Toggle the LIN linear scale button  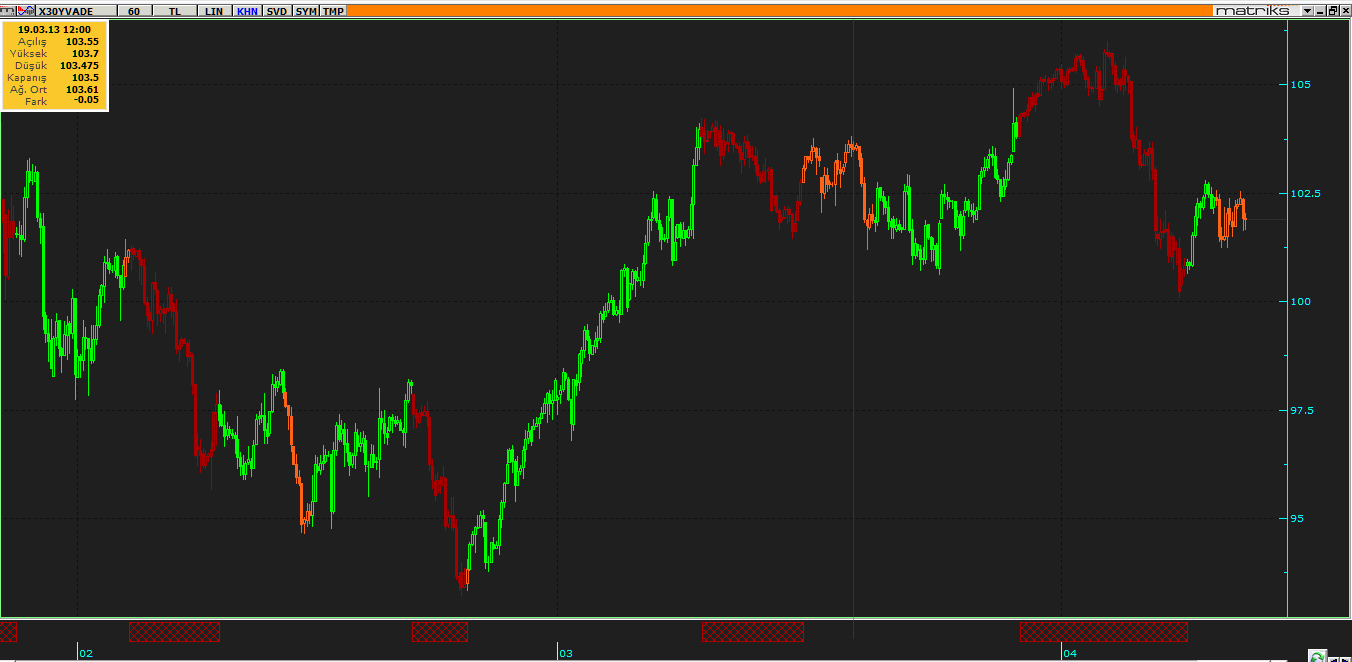pos(214,11)
